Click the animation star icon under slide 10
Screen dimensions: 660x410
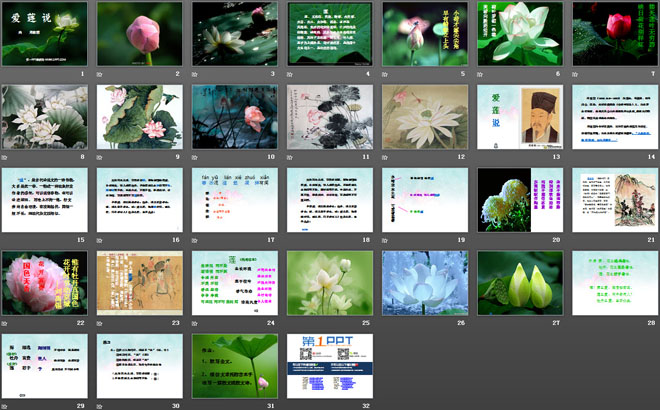click(x=195, y=157)
